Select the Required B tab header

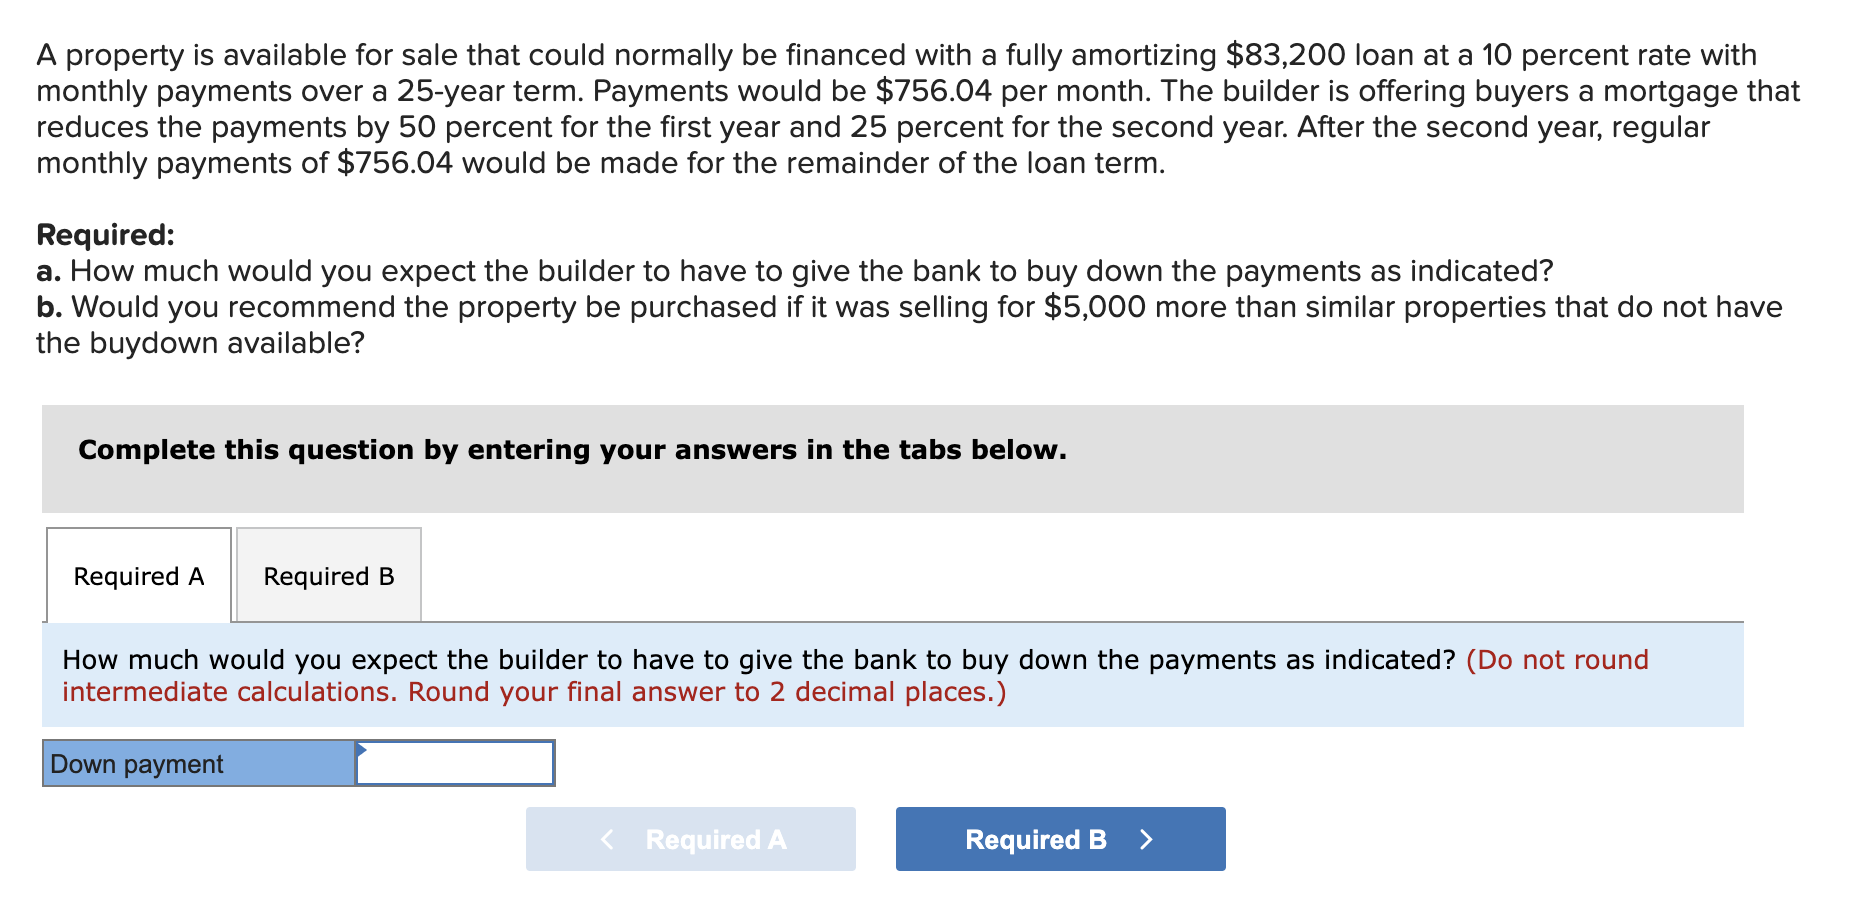(x=328, y=576)
